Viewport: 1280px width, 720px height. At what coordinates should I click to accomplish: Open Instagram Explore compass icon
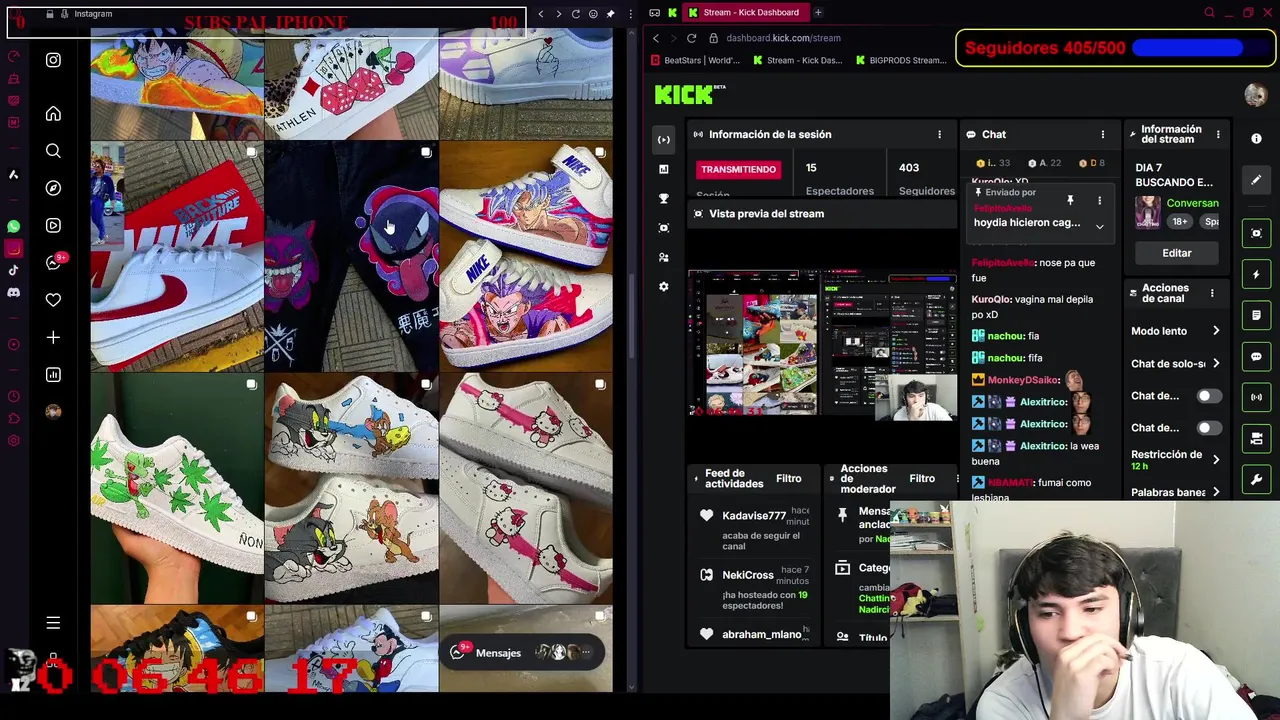point(53,188)
